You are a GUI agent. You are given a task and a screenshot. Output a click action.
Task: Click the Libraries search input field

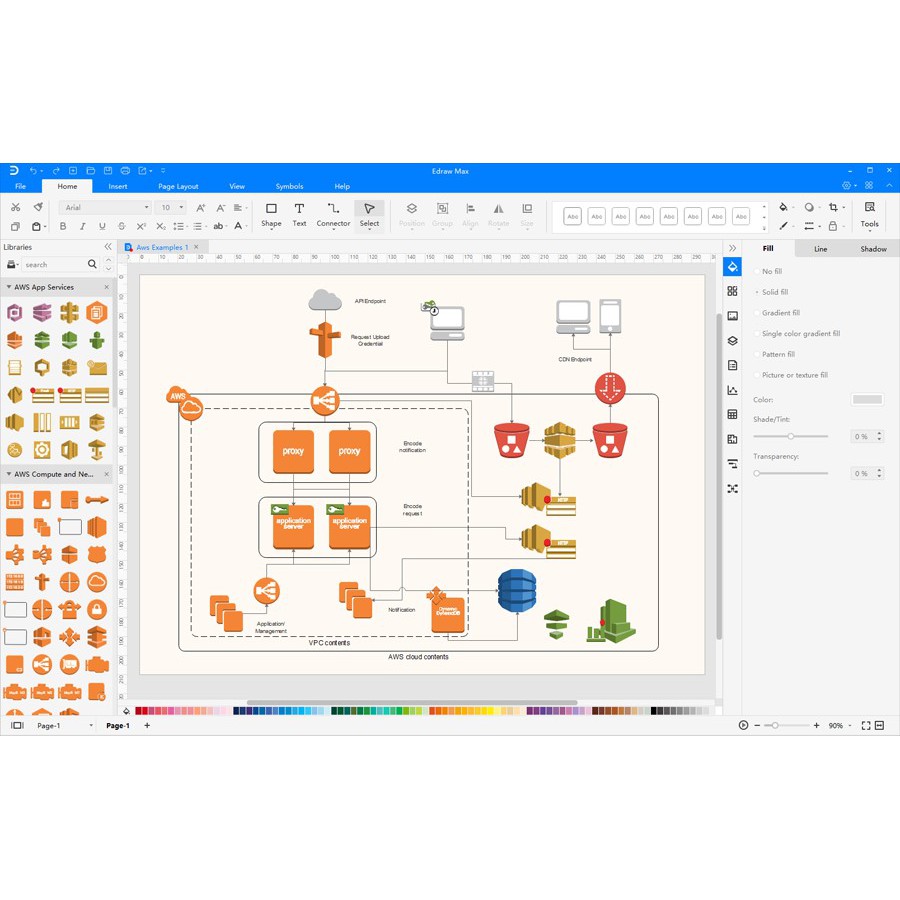53,264
